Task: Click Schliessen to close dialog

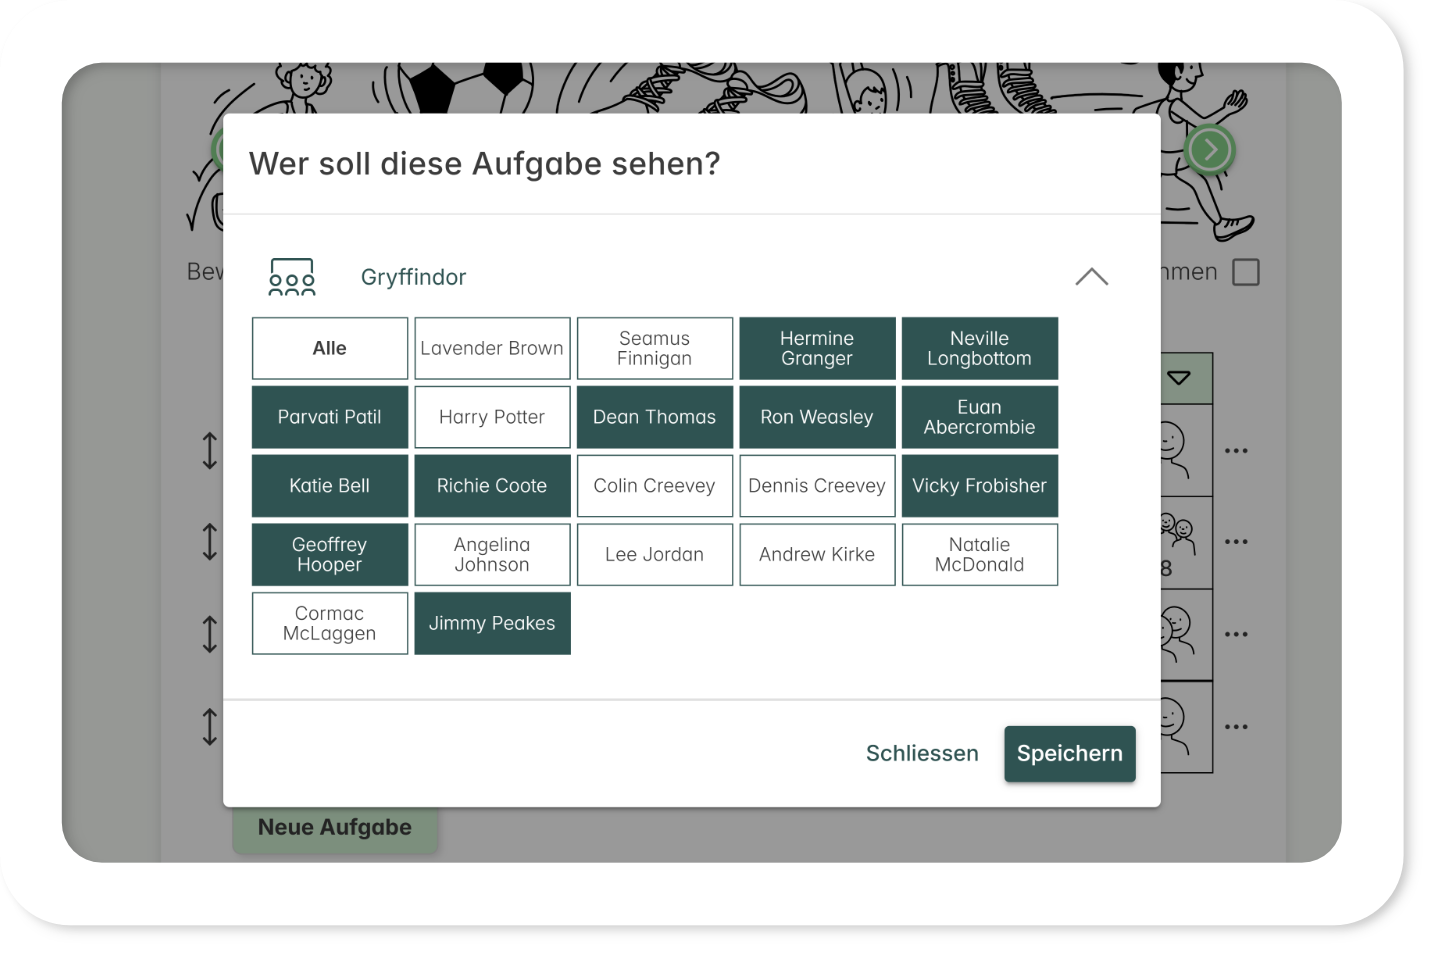Action: tap(922, 753)
